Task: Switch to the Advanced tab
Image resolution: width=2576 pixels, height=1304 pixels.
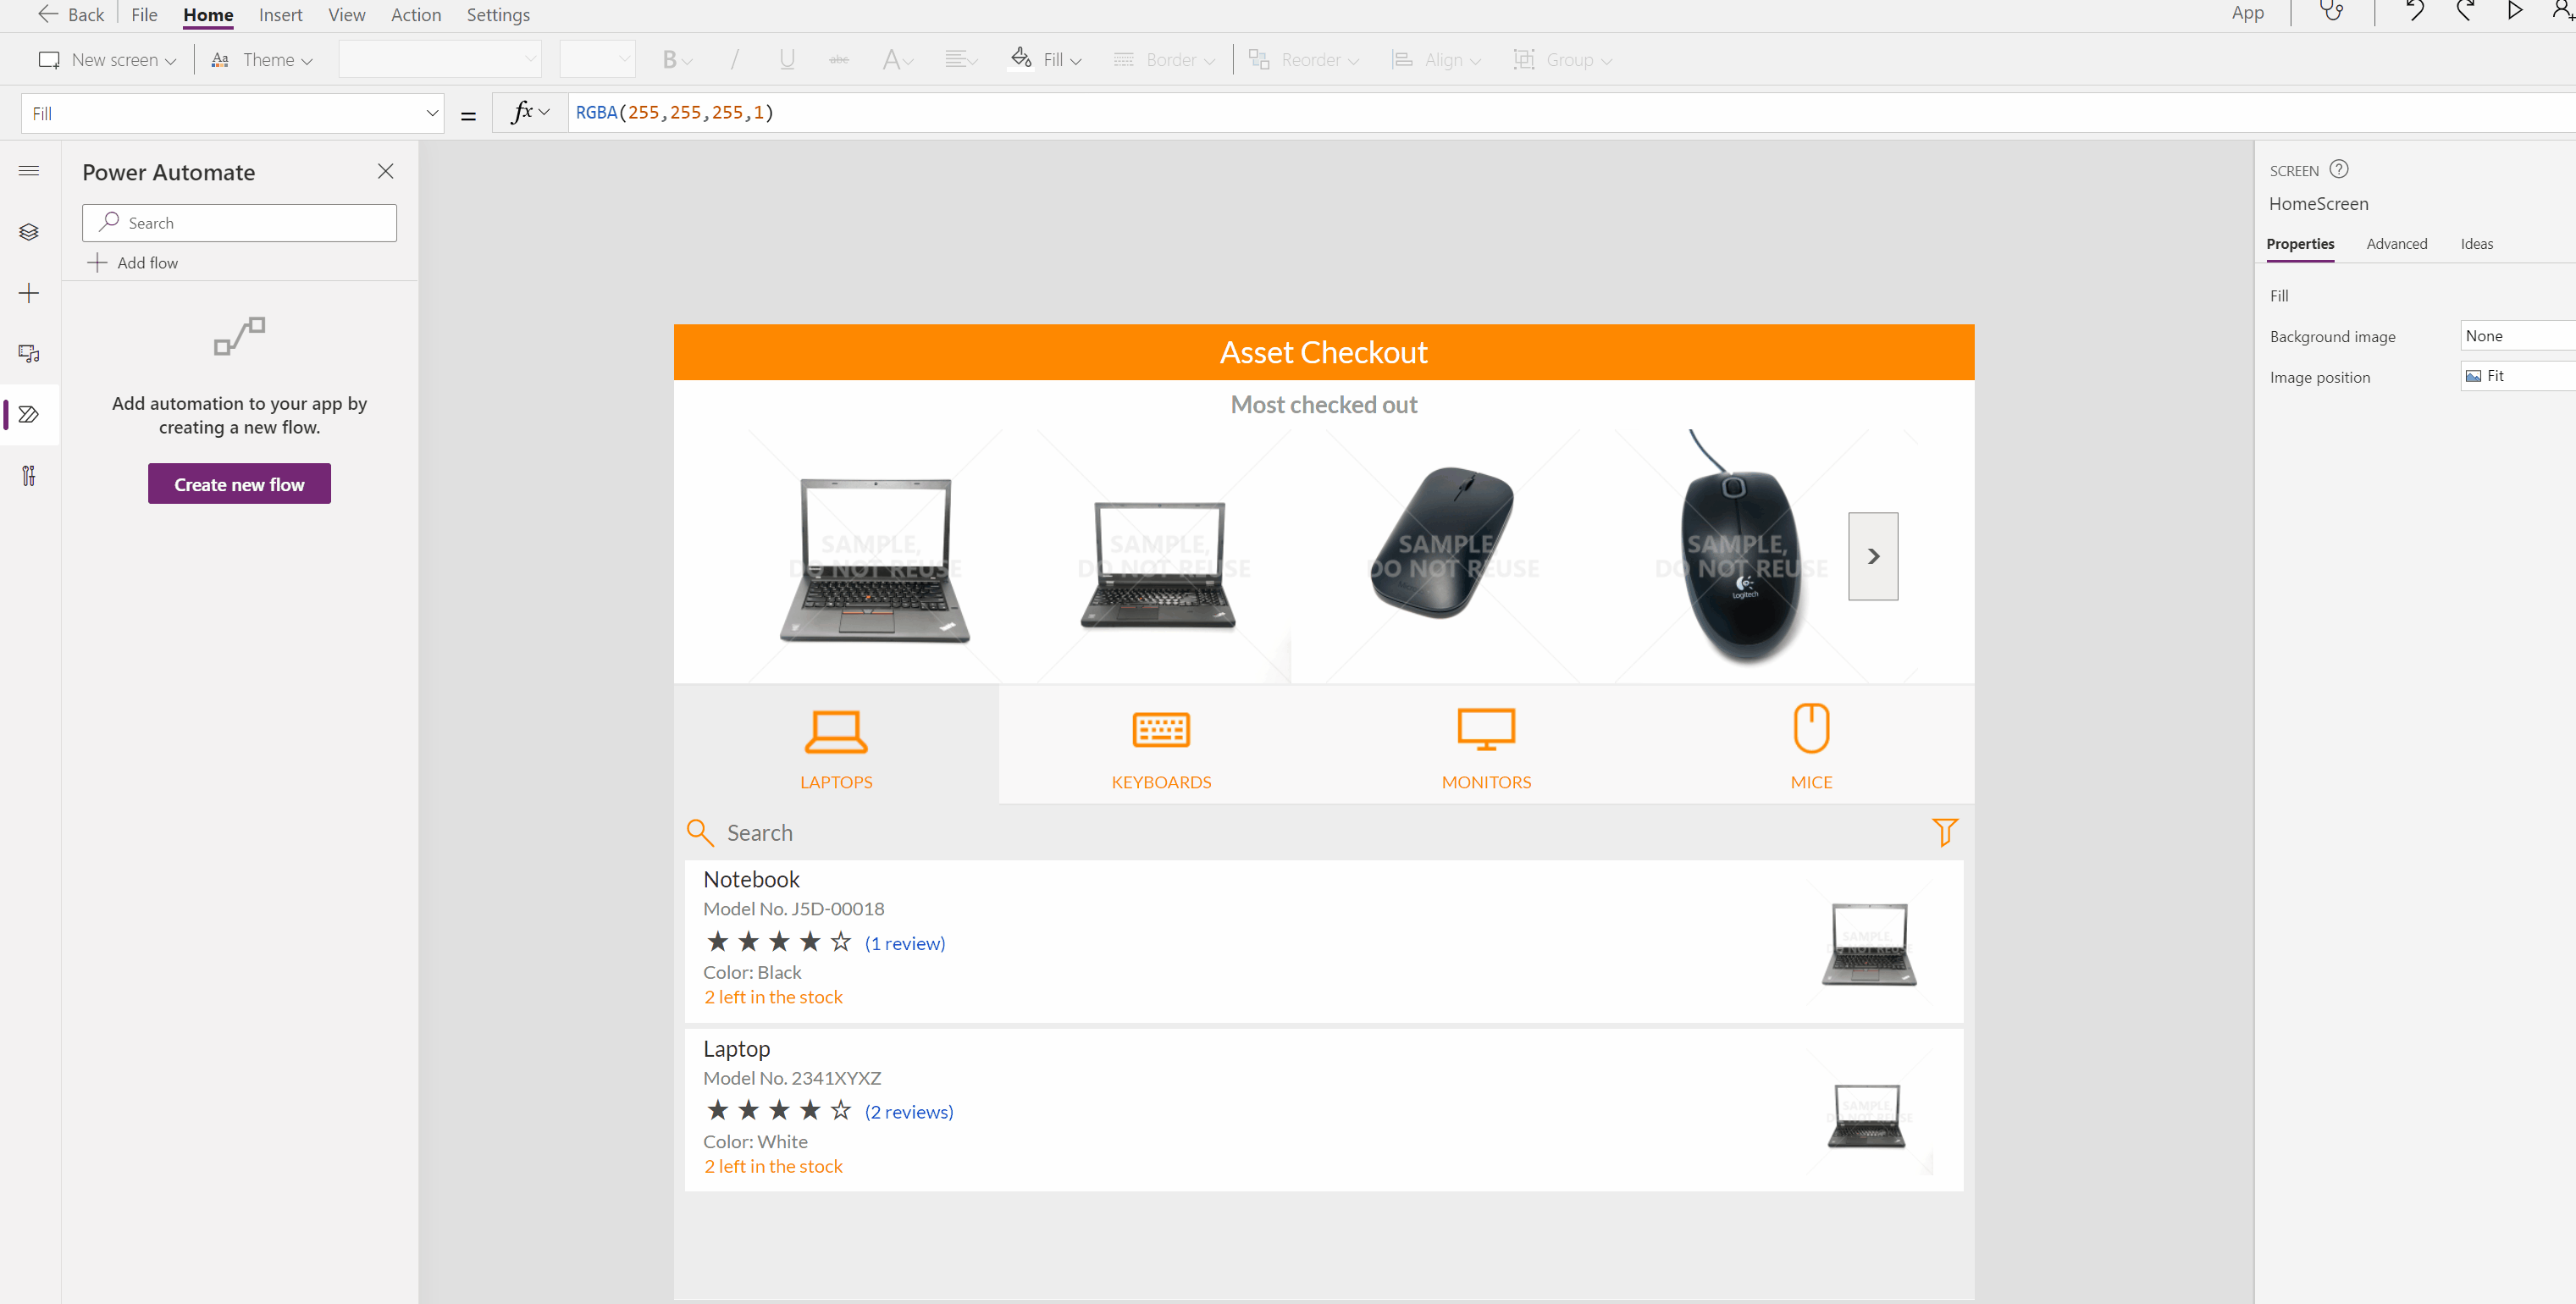Action: [x=2396, y=244]
